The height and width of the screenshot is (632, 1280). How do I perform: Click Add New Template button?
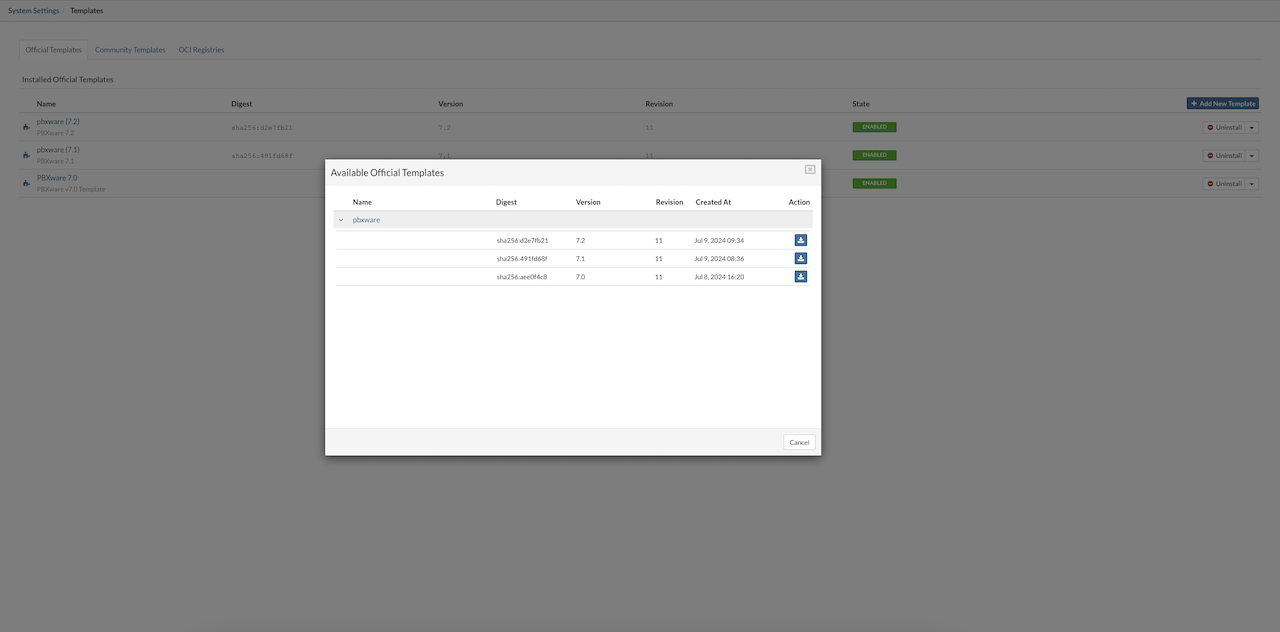click(x=1222, y=104)
